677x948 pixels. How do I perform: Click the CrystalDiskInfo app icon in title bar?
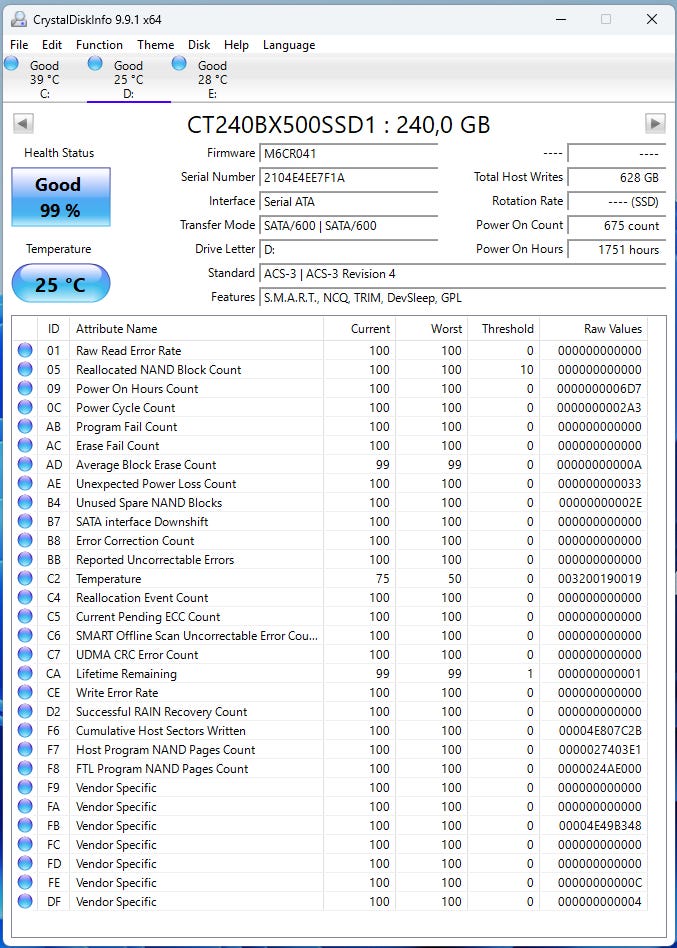[x=19, y=19]
